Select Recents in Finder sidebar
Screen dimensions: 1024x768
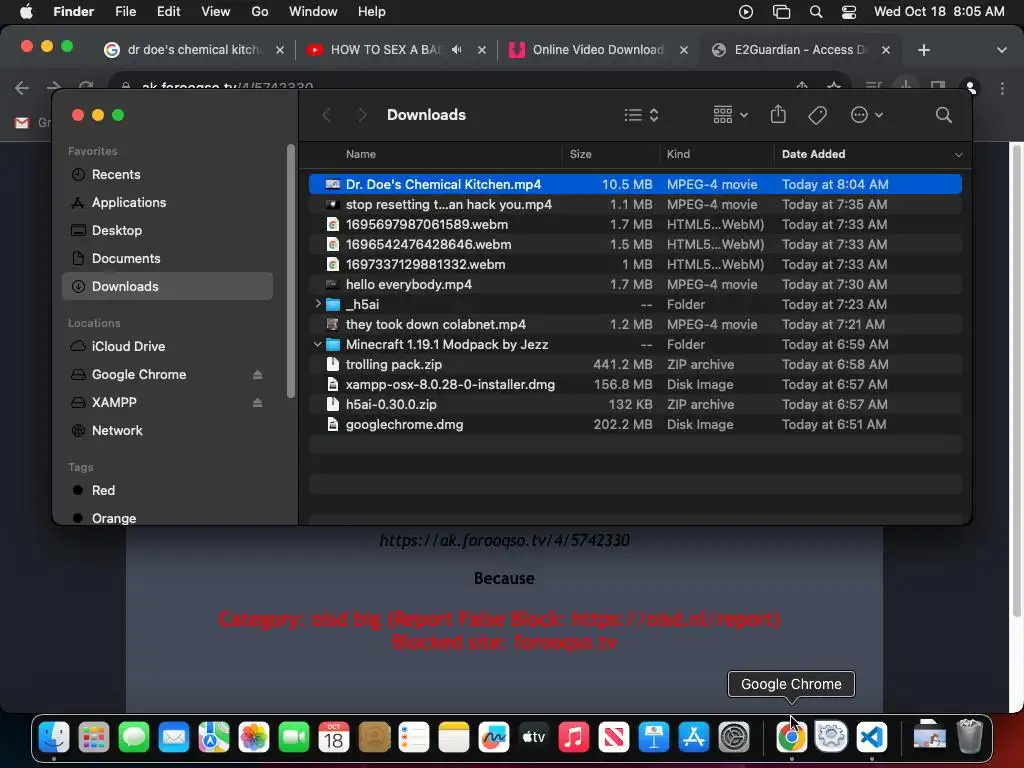coord(167,174)
